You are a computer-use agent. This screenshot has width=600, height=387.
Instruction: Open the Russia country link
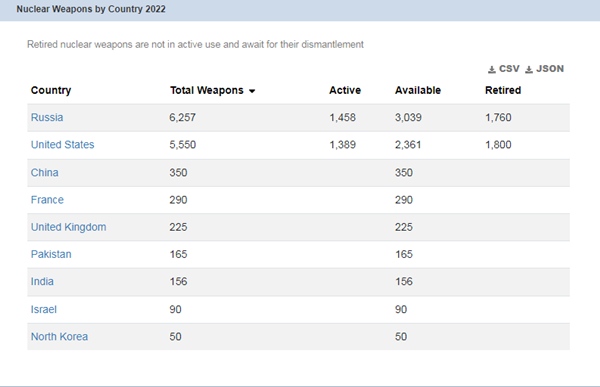click(x=47, y=118)
